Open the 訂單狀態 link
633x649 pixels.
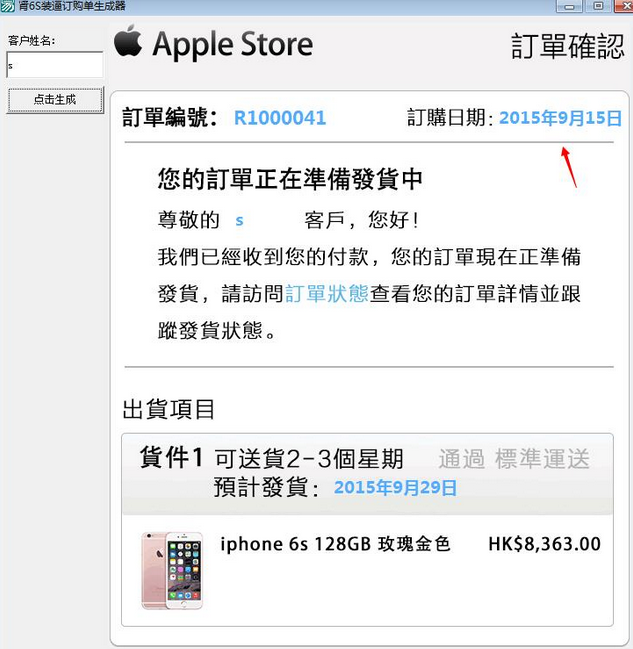coord(327,293)
